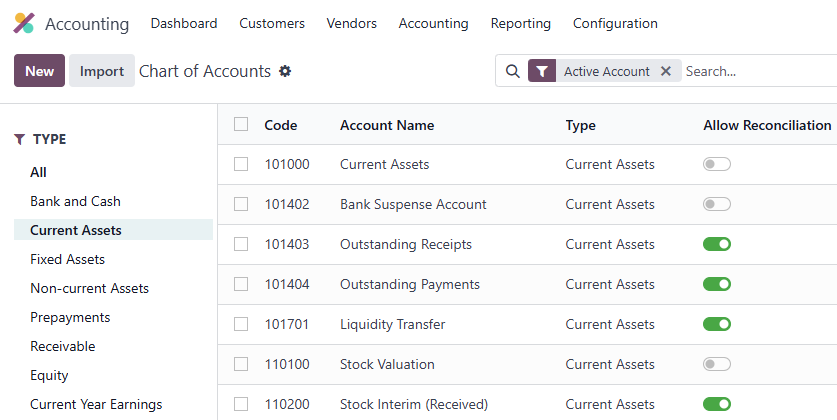837x420 pixels.
Task: Open the Configuration menu
Action: click(x=615, y=23)
